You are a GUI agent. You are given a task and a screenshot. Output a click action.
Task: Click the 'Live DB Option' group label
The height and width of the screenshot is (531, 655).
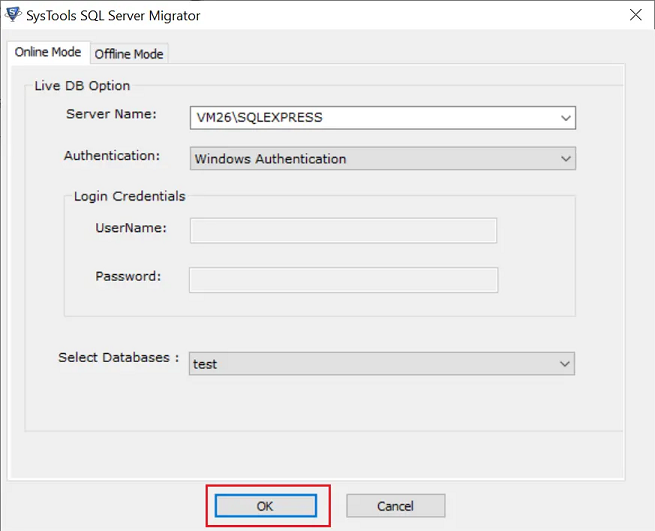click(82, 86)
